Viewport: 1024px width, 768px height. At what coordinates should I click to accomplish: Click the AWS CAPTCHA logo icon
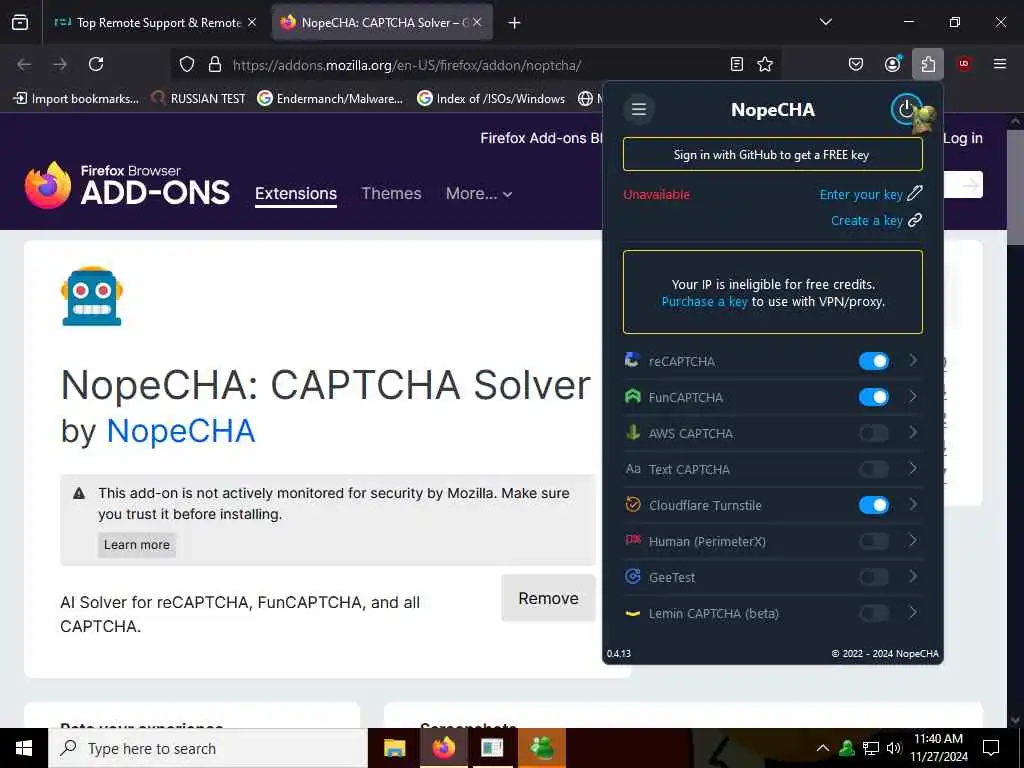[x=632, y=432]
